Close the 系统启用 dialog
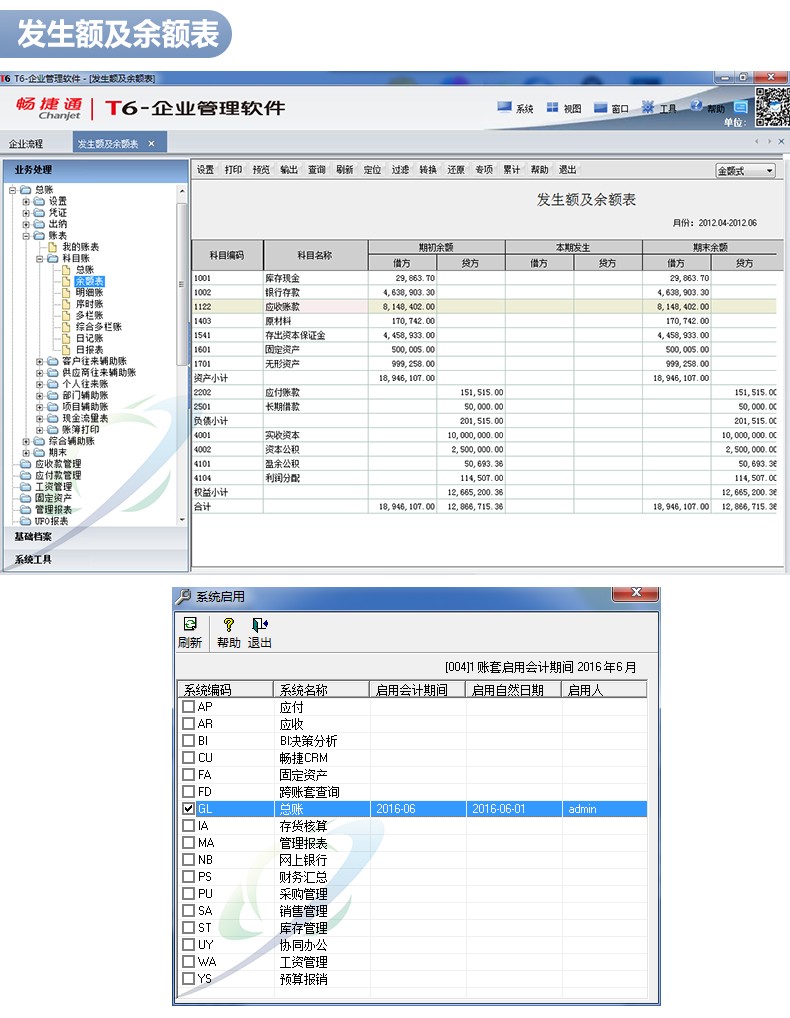This screenshot has height=1018, width=790. (636, 593)
